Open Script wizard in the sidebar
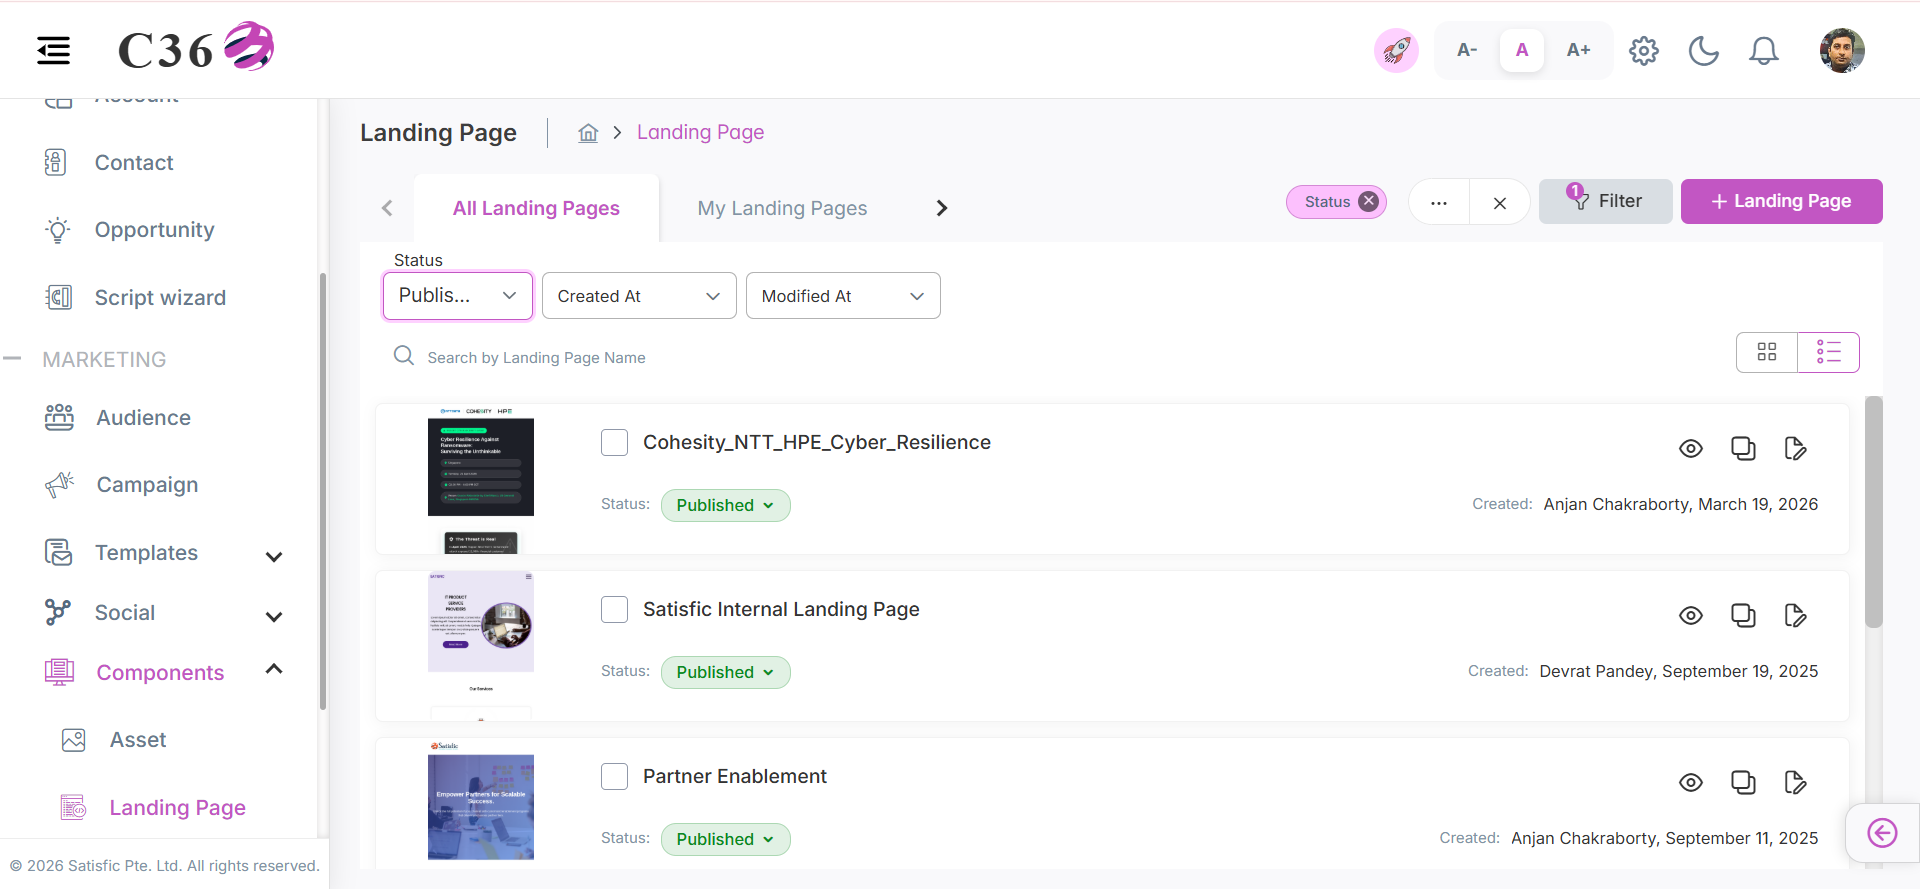1920x889 pixels. [160, 297]
